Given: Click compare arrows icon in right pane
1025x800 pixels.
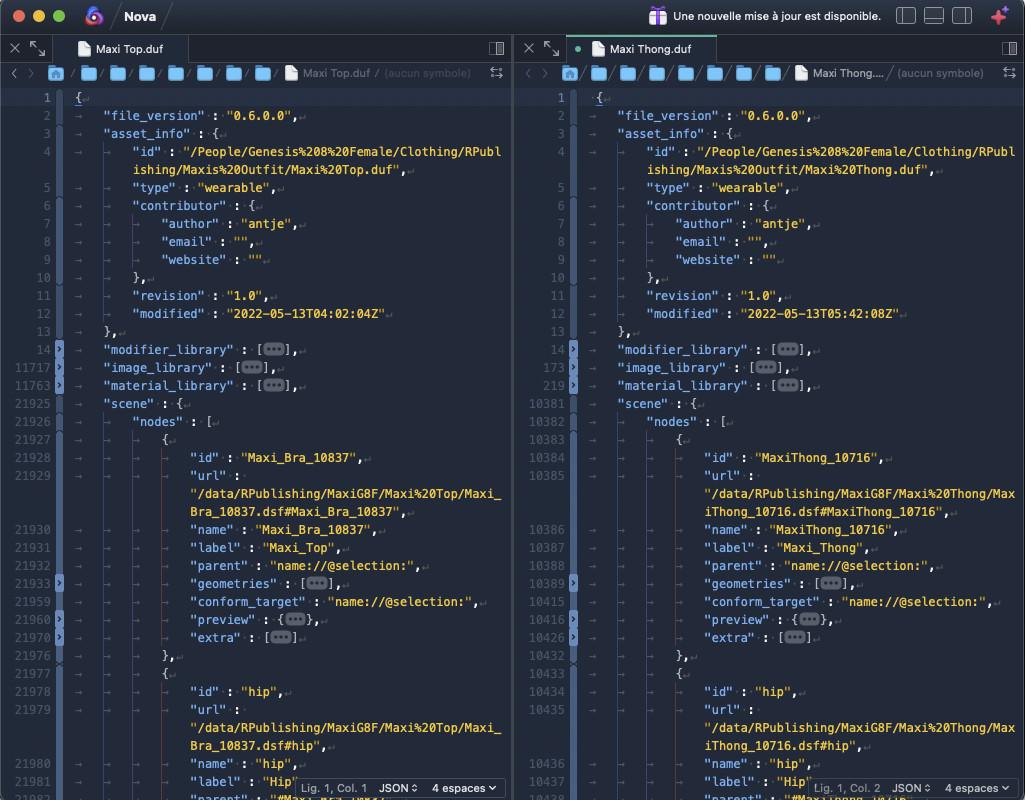Looking at the screenshot, I should pos(1010,73).
